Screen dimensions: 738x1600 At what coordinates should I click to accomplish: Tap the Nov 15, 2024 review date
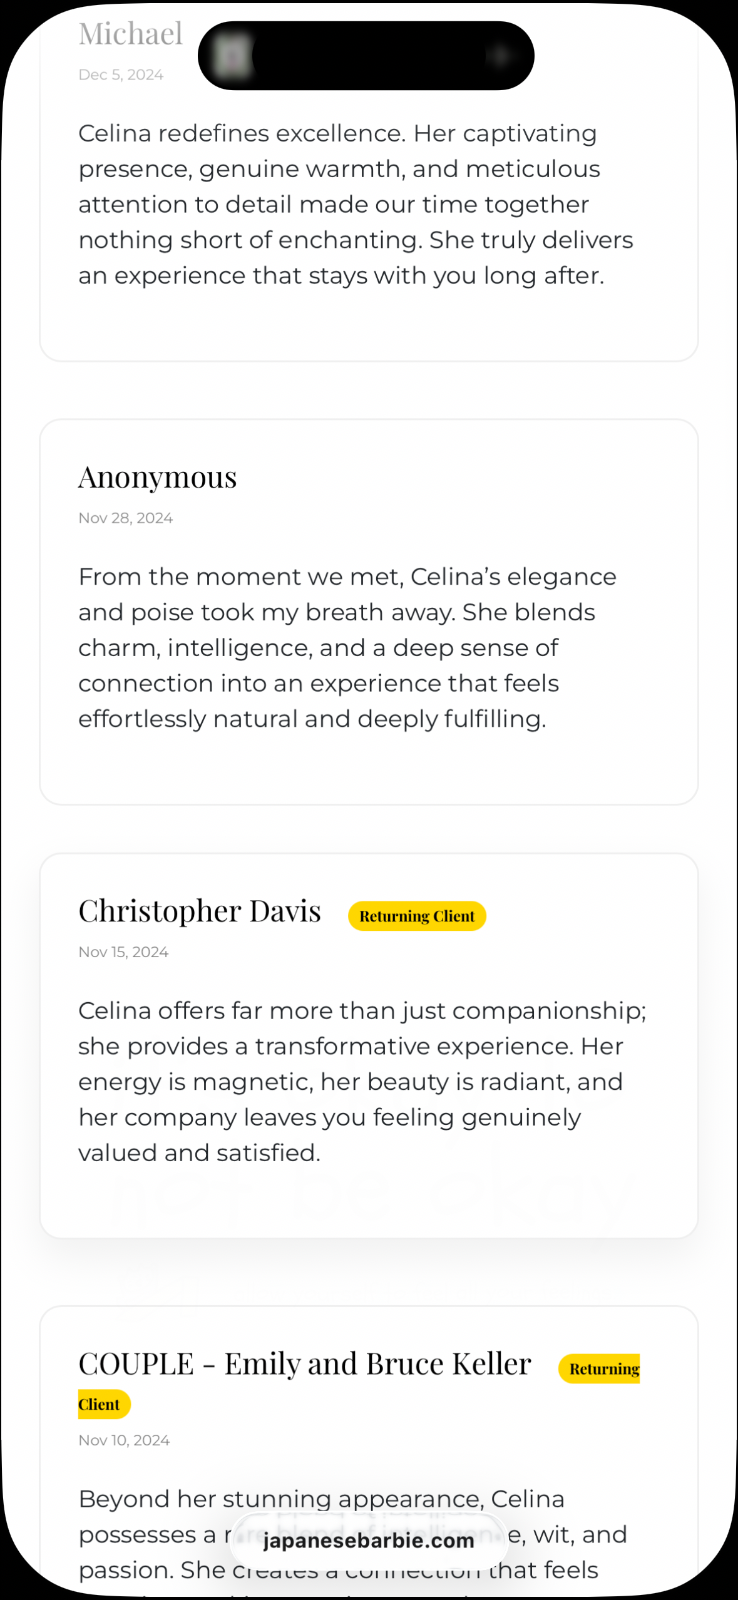point(124,952)
